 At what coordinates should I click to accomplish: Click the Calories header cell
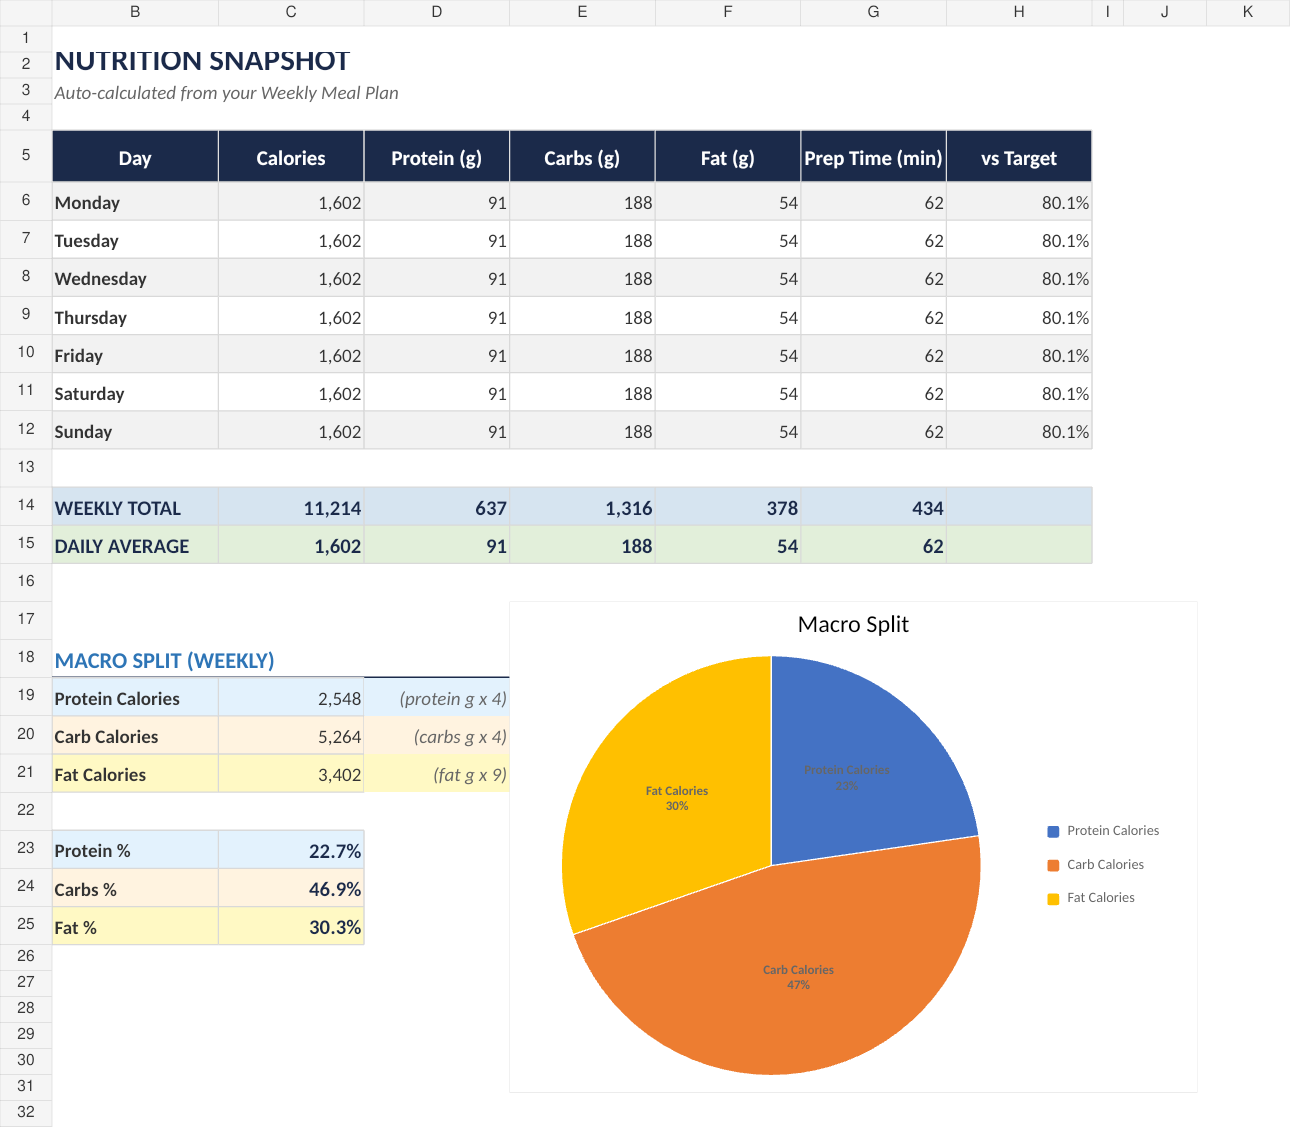coord(291,157)
